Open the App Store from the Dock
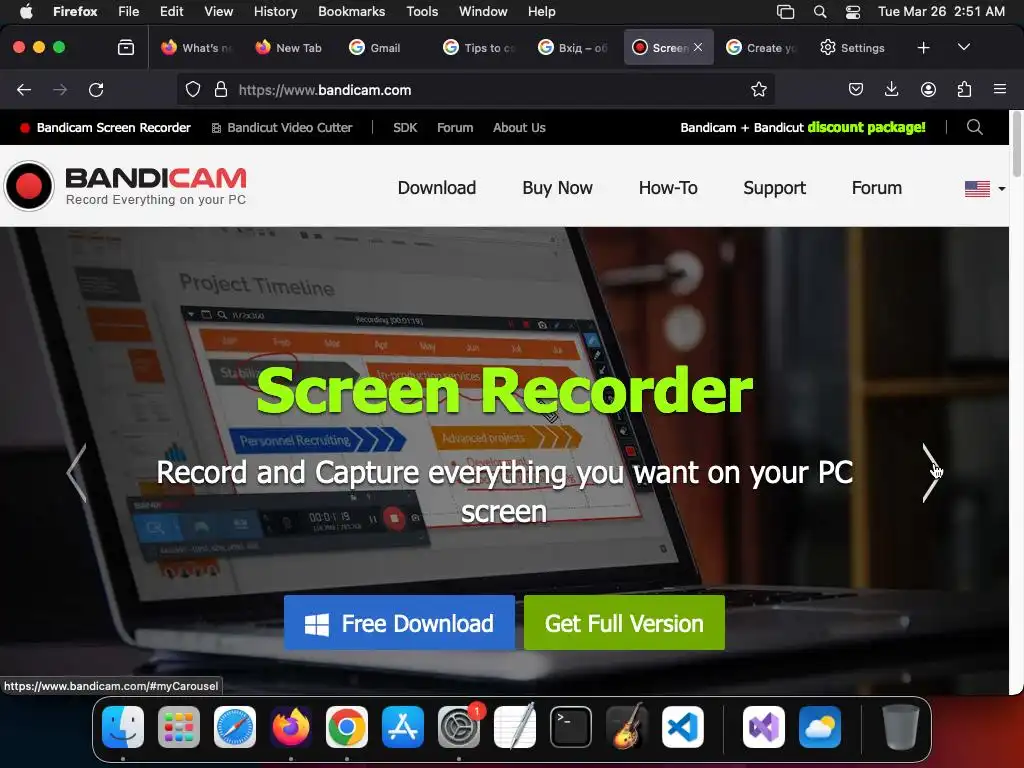1024x768 pixels. click(403, 727)
